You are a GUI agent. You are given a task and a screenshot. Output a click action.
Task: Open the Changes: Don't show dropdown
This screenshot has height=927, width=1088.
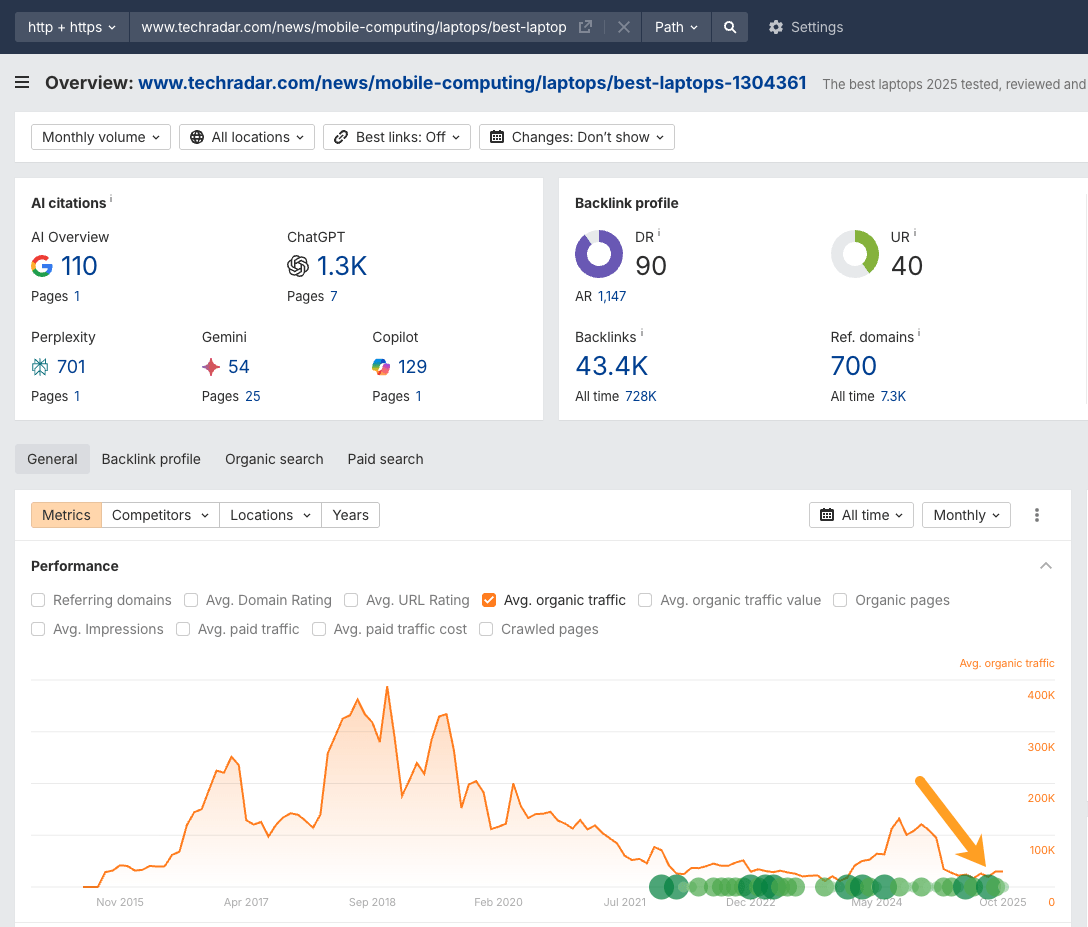(x=576, y=137)
